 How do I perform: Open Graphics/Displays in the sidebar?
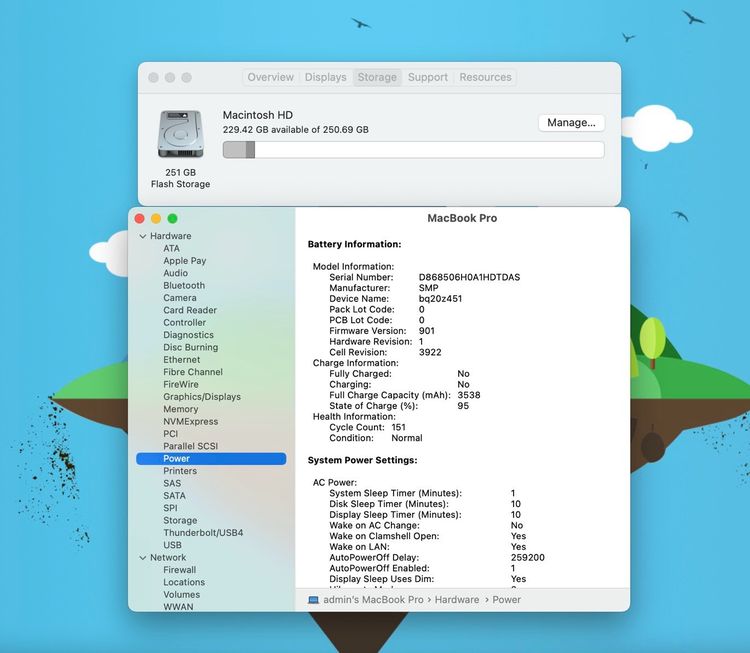click(x=202, y=397)
